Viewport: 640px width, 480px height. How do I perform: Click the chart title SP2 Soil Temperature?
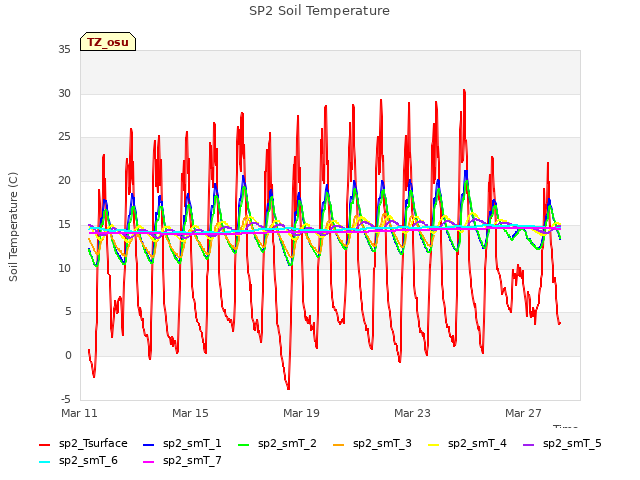pyautogui.click(x=319, y=11)
